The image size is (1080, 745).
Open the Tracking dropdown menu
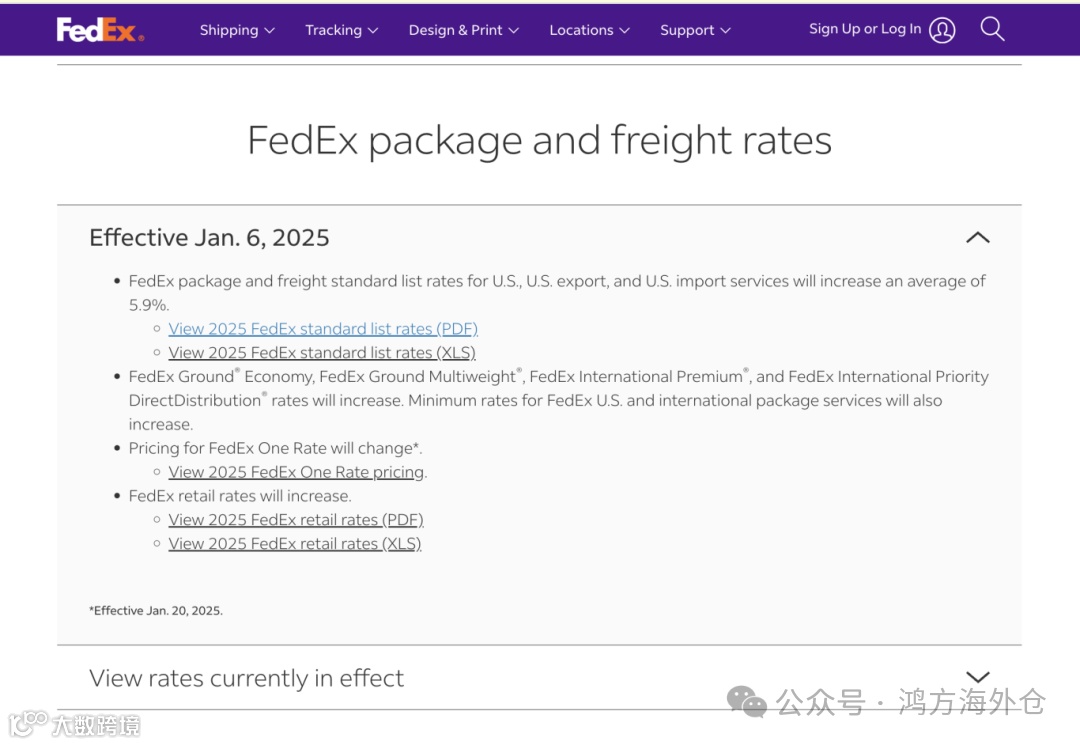point(342,30)
